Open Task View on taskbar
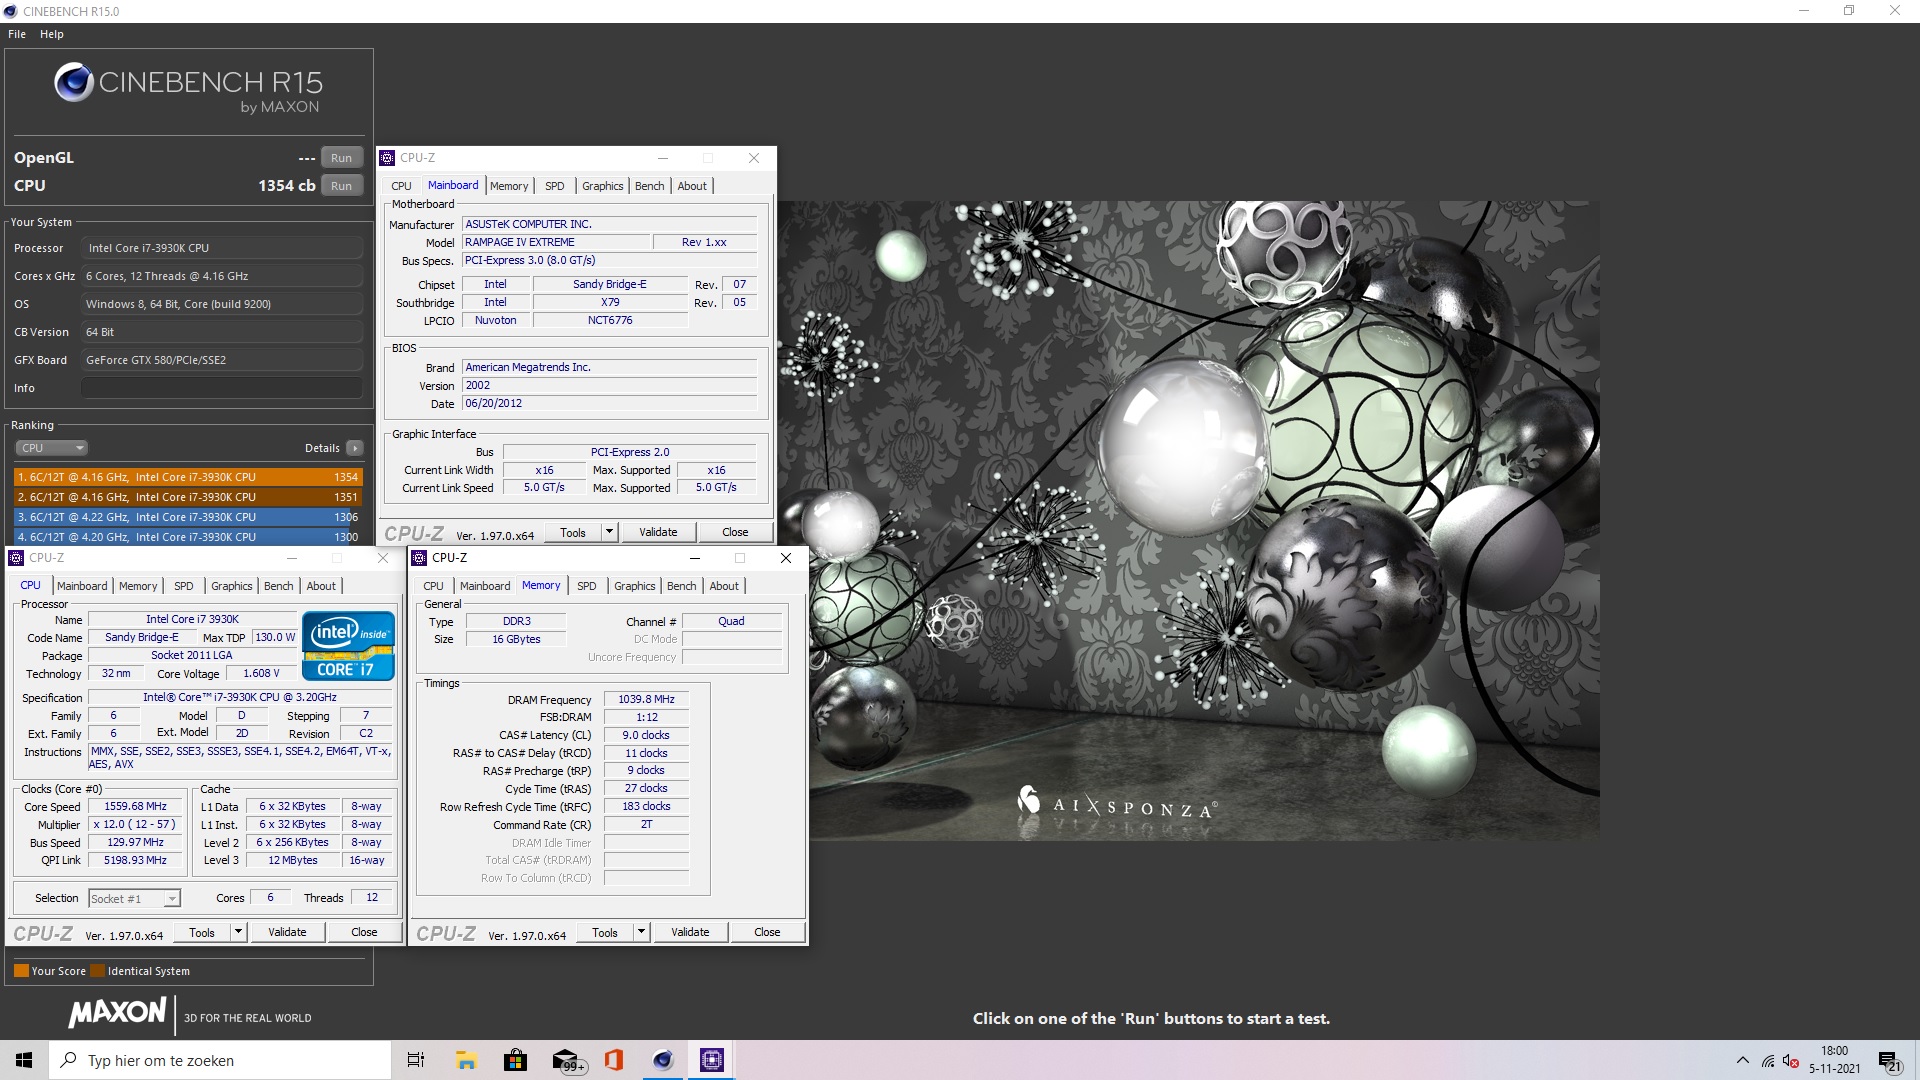The image size is (1920, 1080). 416,1060
